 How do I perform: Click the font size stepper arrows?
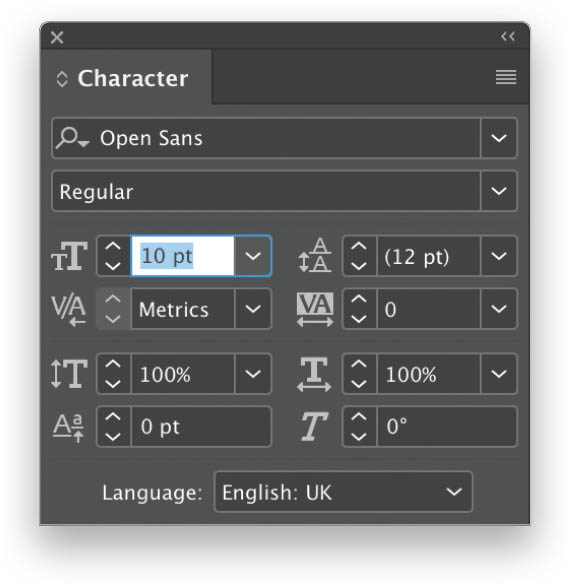point(113,256)
